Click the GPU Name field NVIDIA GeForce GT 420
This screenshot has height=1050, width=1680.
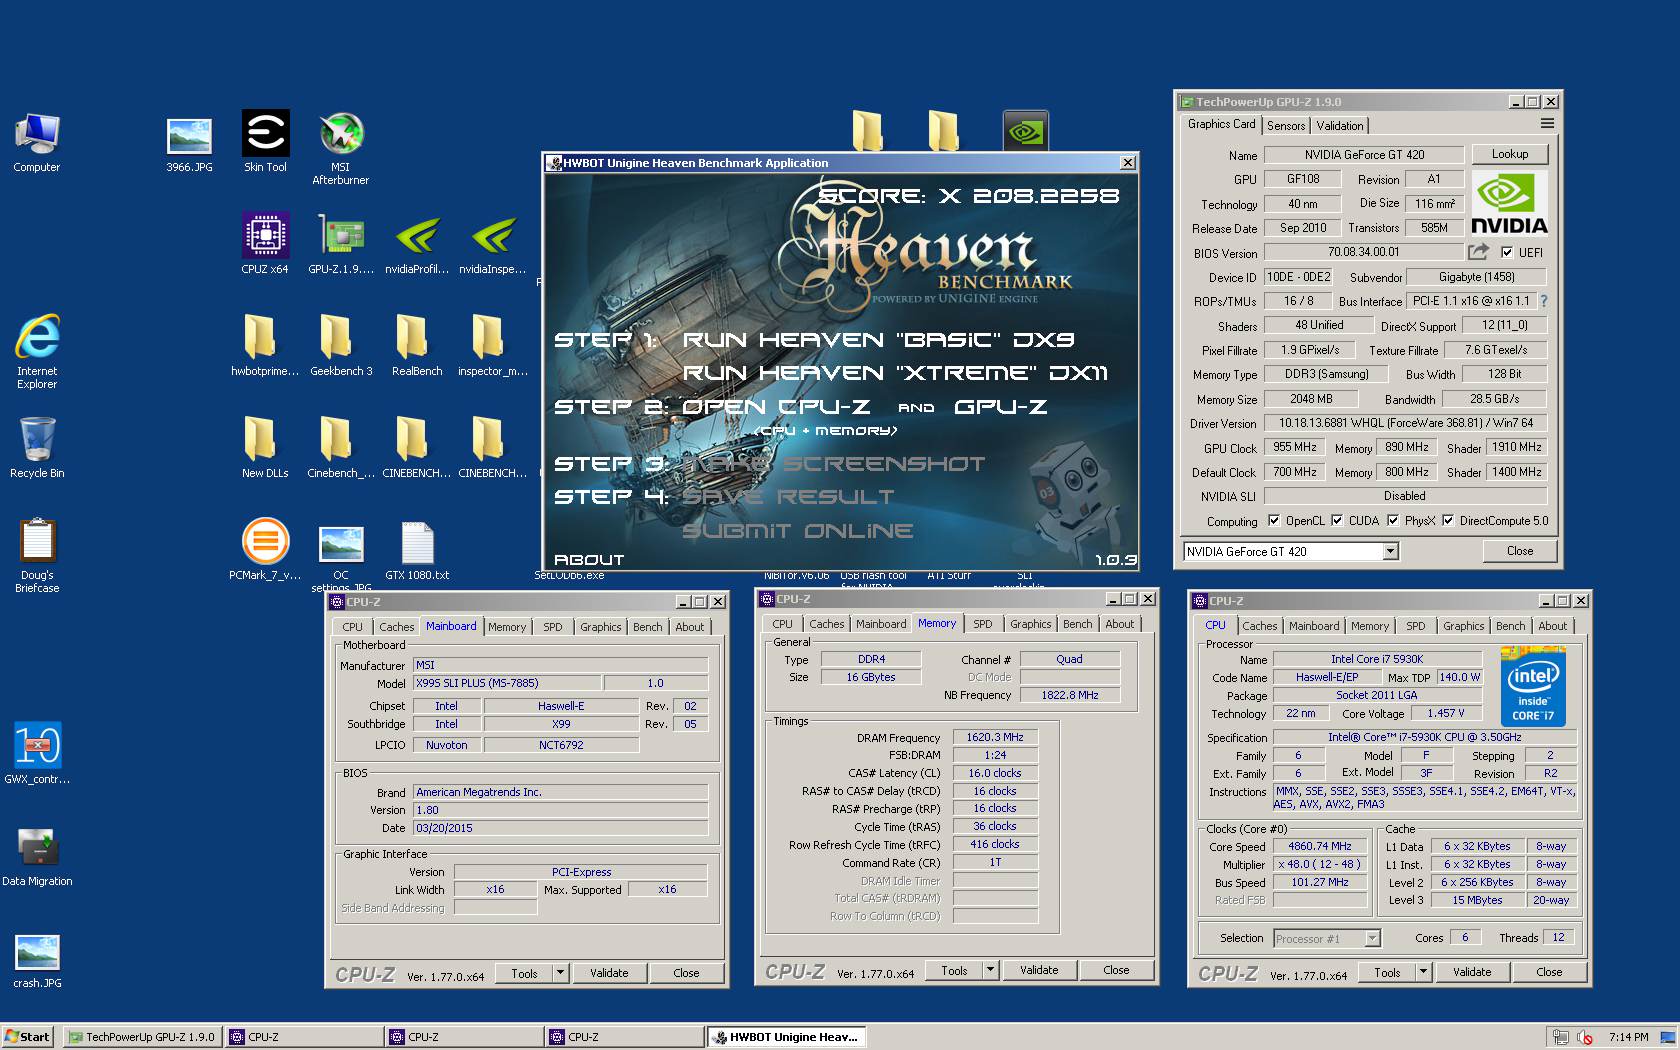point(1364,155)
